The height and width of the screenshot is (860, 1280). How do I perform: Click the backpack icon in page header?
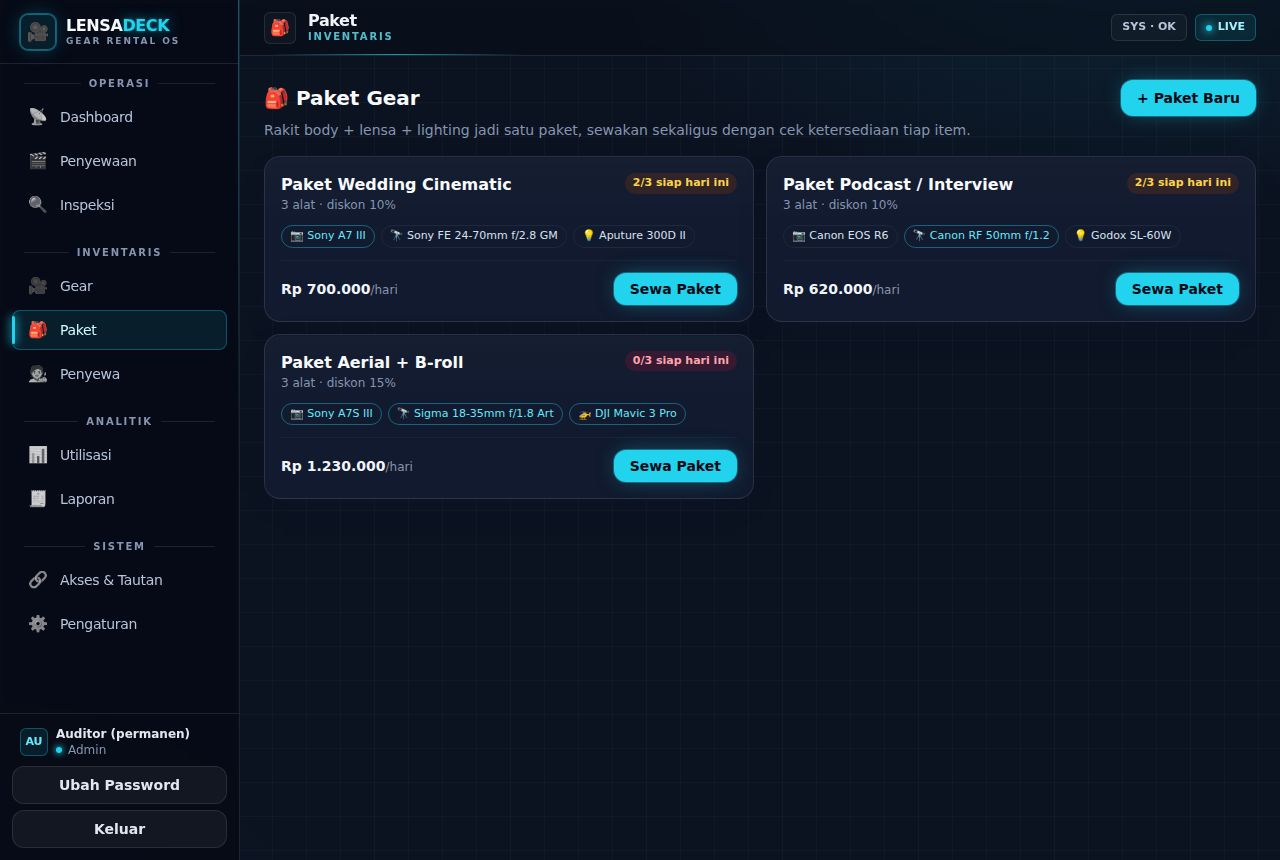pos(280,28)
